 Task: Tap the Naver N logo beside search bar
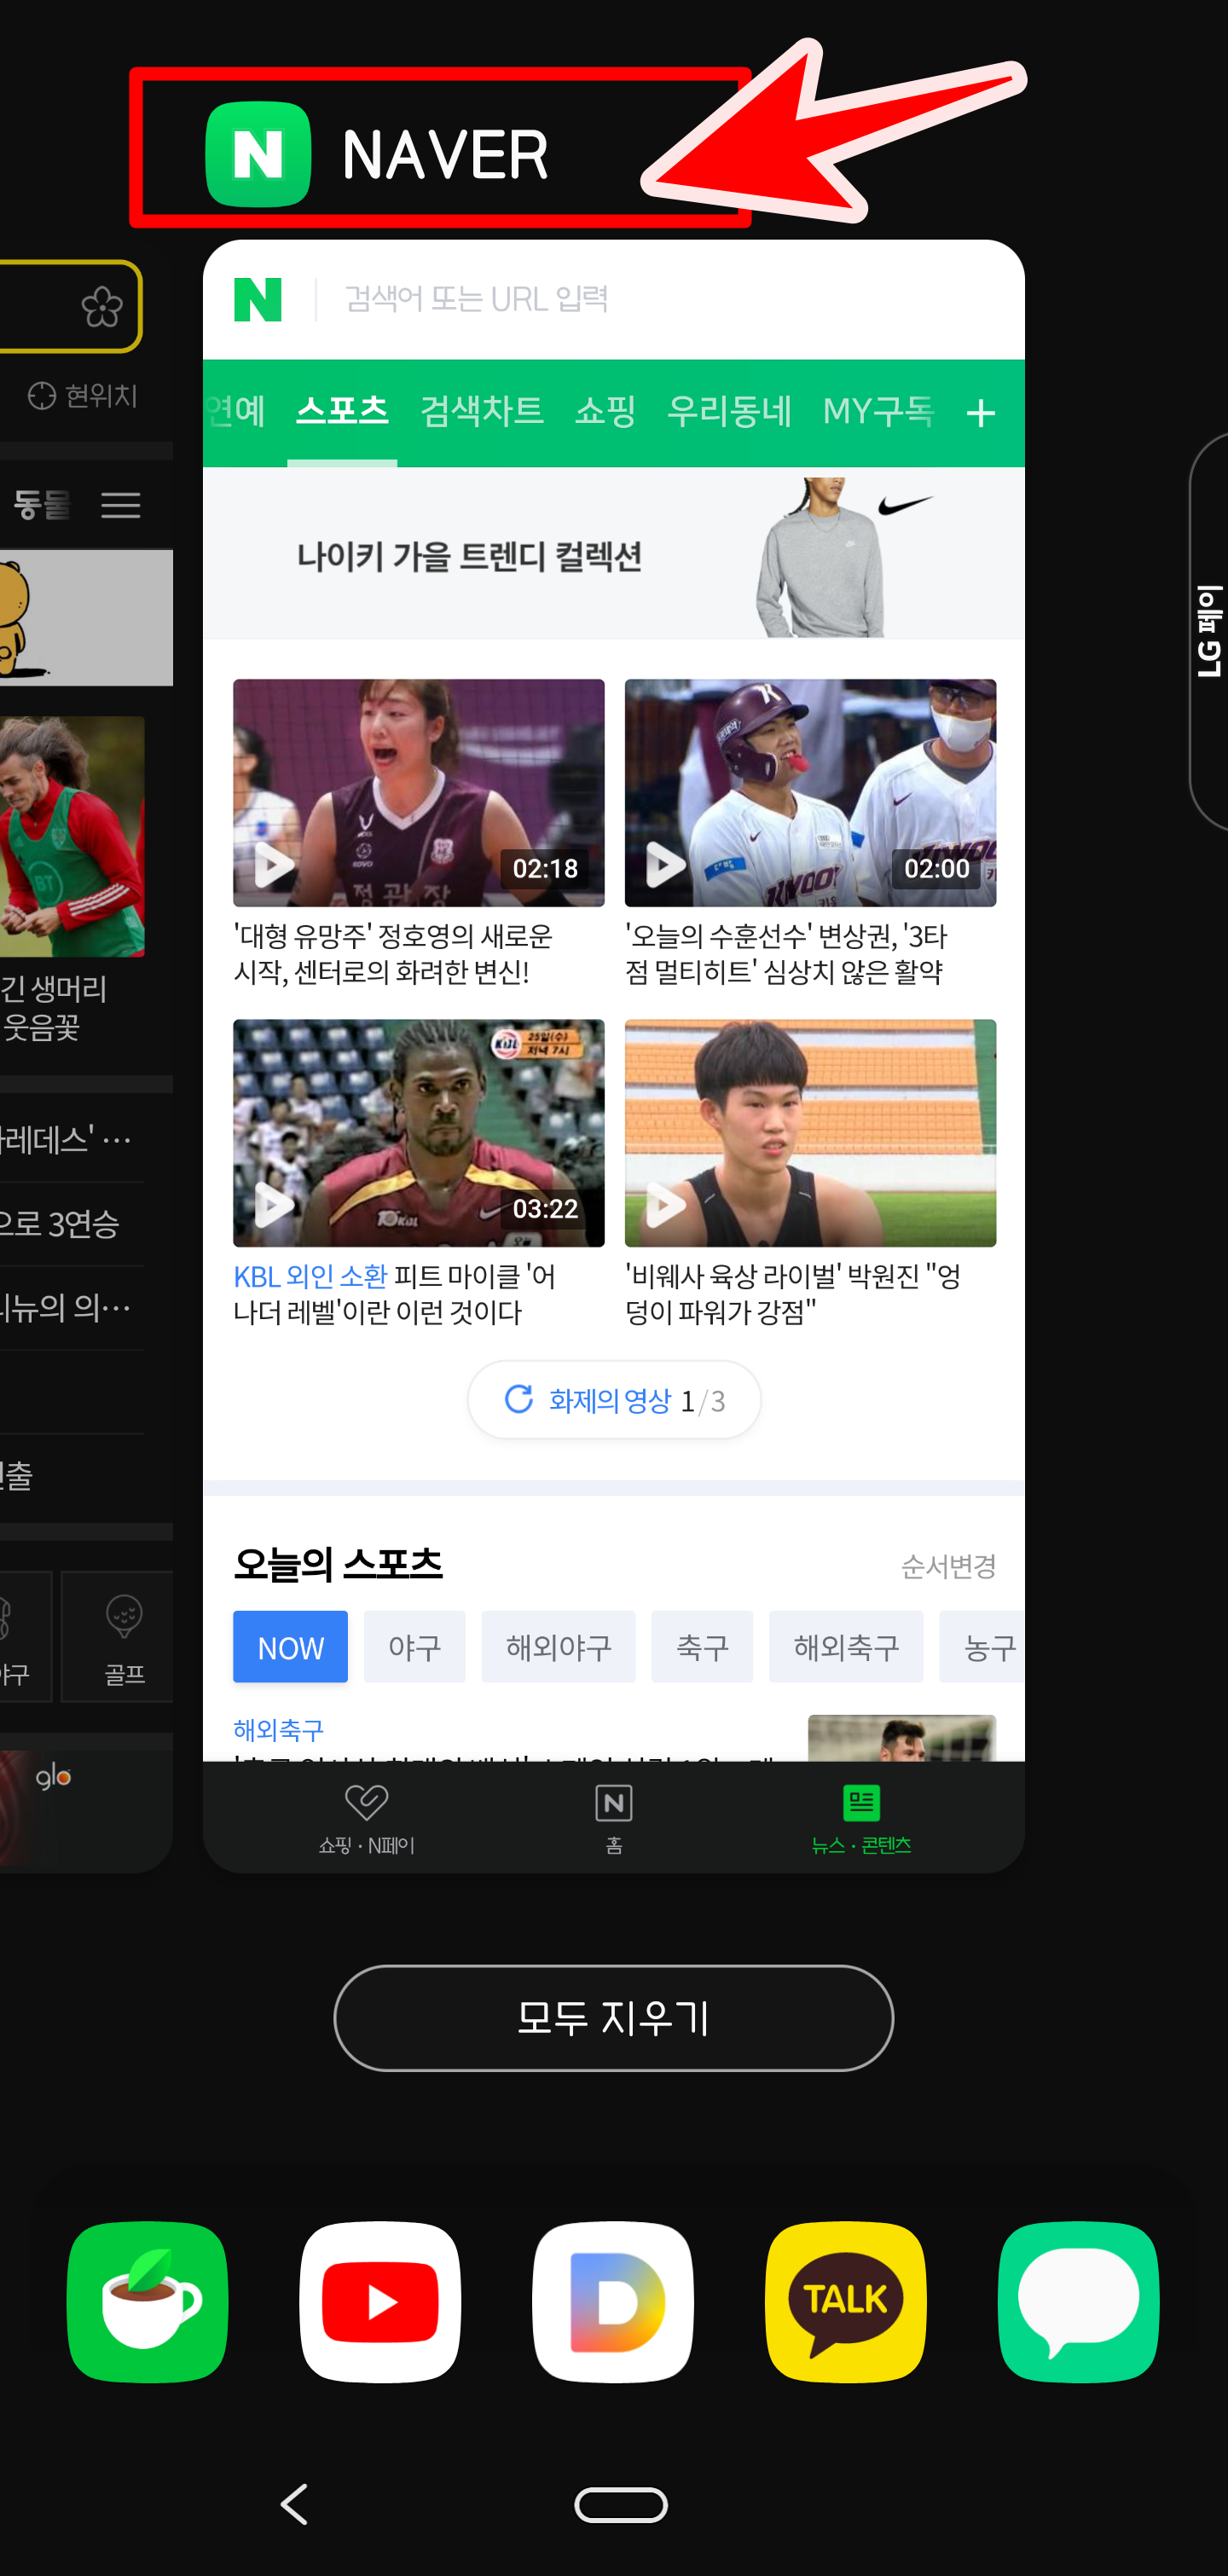(258, 299)
